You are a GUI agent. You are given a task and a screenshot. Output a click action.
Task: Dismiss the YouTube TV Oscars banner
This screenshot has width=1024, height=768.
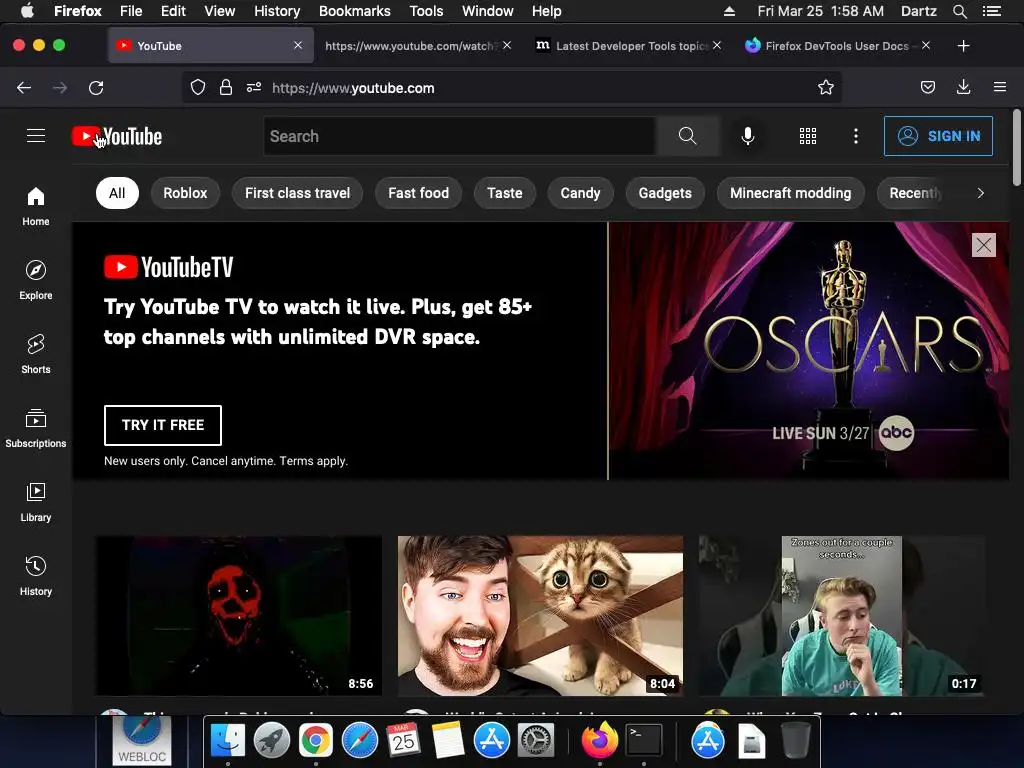(x=984, y=245)
